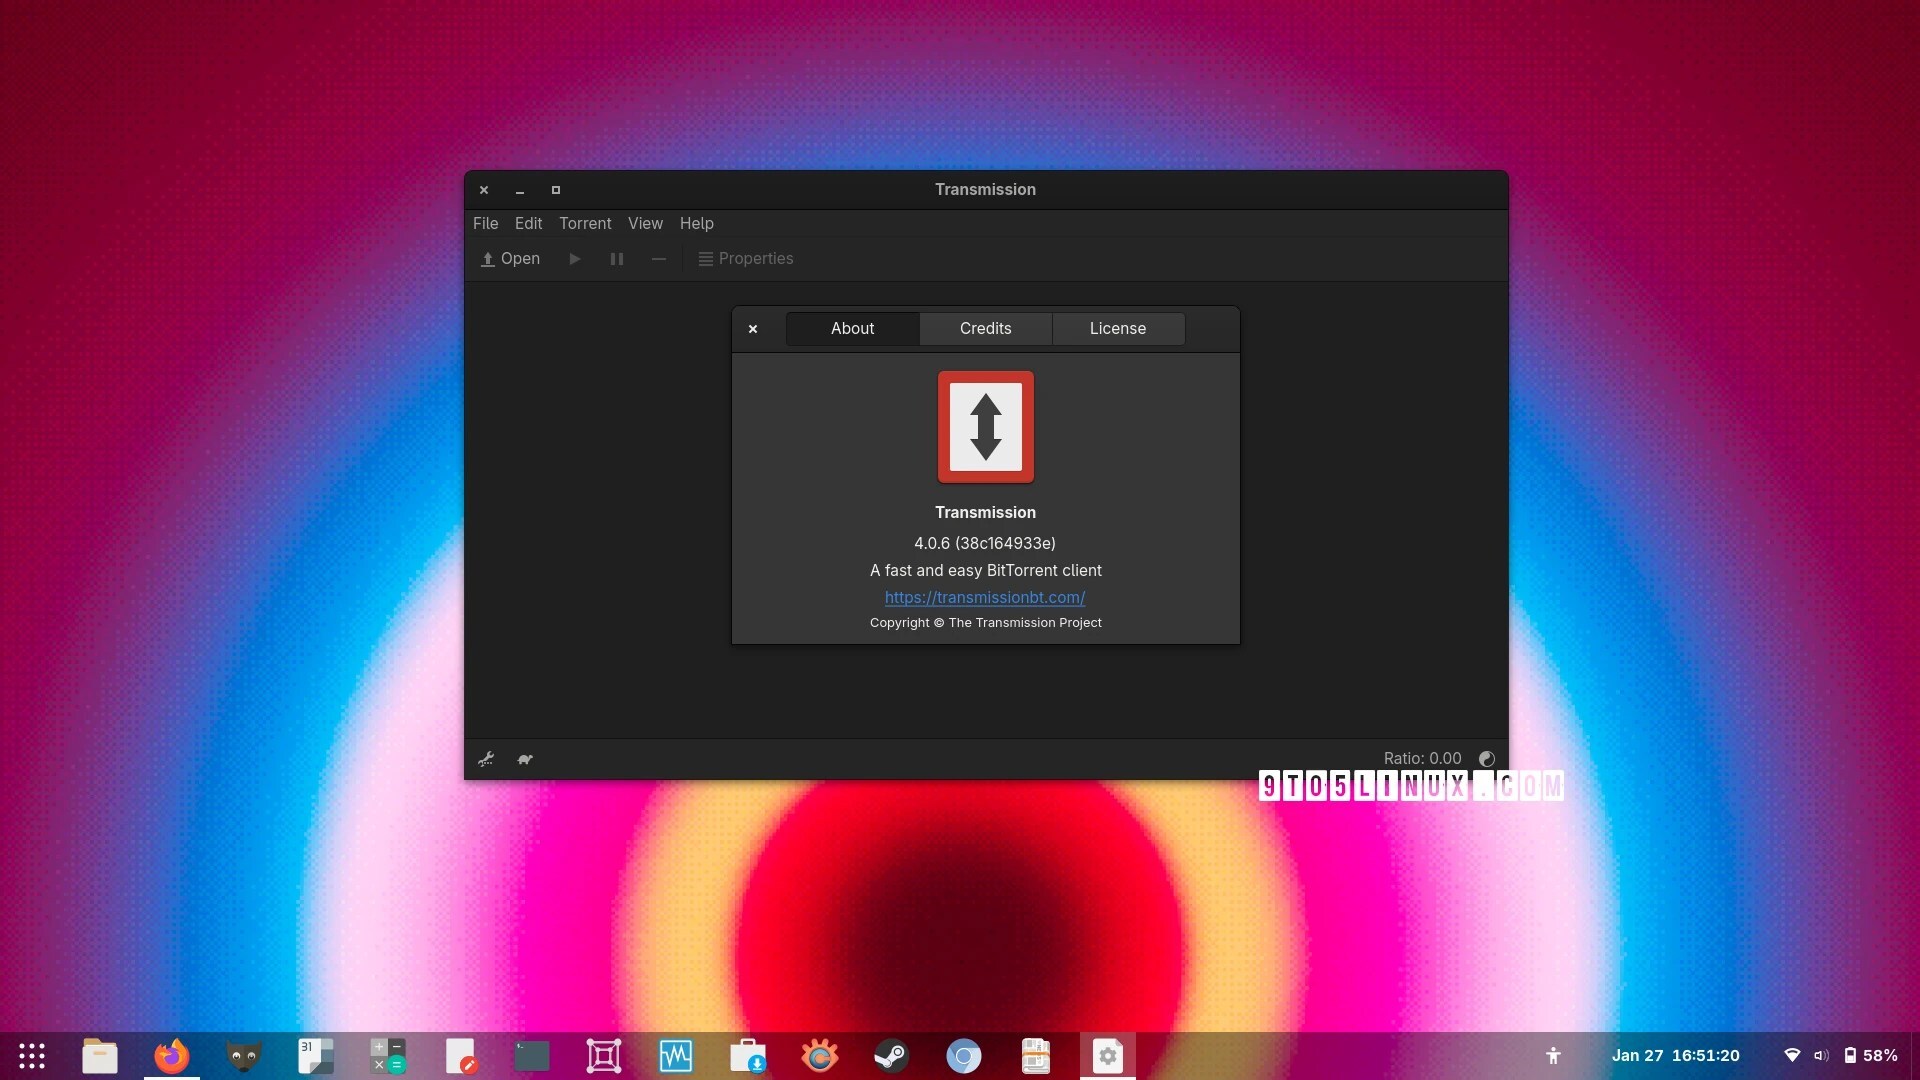Switch to the Credits tab
This screenshot has width=1920, height=1080.
tap(985, 328)
